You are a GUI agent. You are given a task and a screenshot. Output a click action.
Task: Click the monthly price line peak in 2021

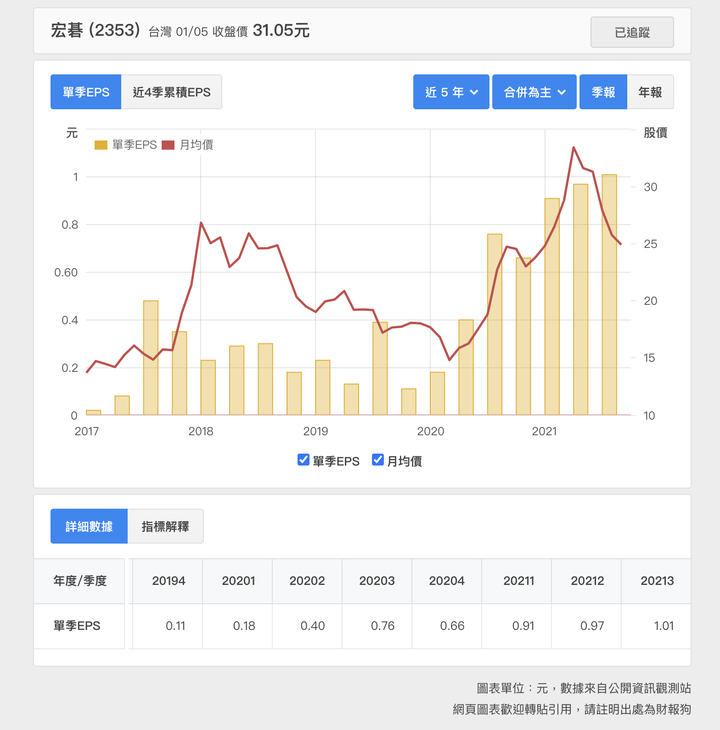573,148
